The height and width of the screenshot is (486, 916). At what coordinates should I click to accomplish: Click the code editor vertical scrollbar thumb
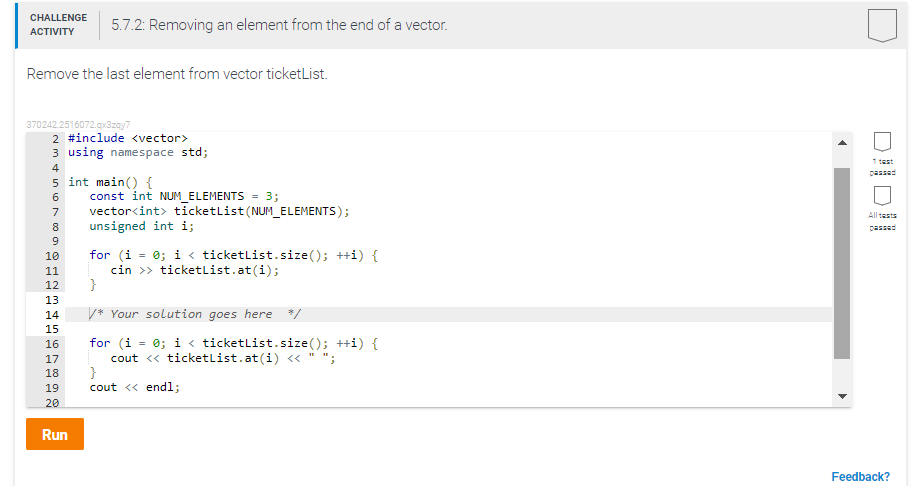[x=842, y=260]
